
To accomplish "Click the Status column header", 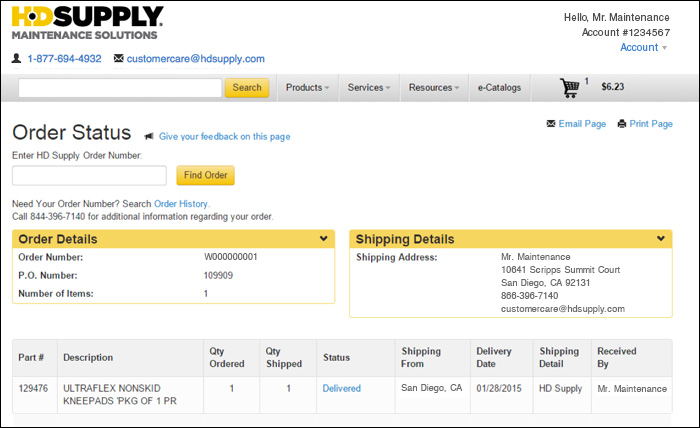I will pyautogui.click(x=336, y=357).
